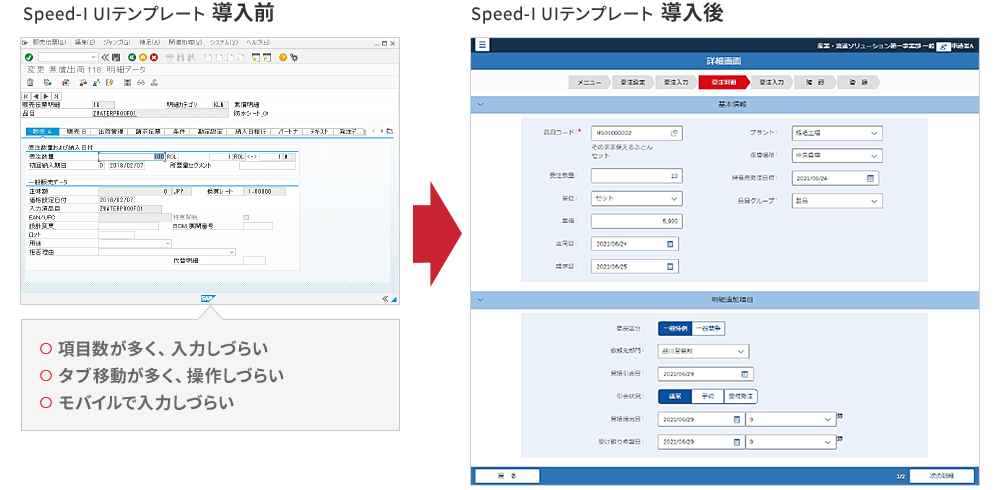Image resolution: width=1000 pixels, height=490 pixels.
Task: Open calendar icon for 得意先発注日付 field
Action: pyautogui.click(x=870, y=178)
